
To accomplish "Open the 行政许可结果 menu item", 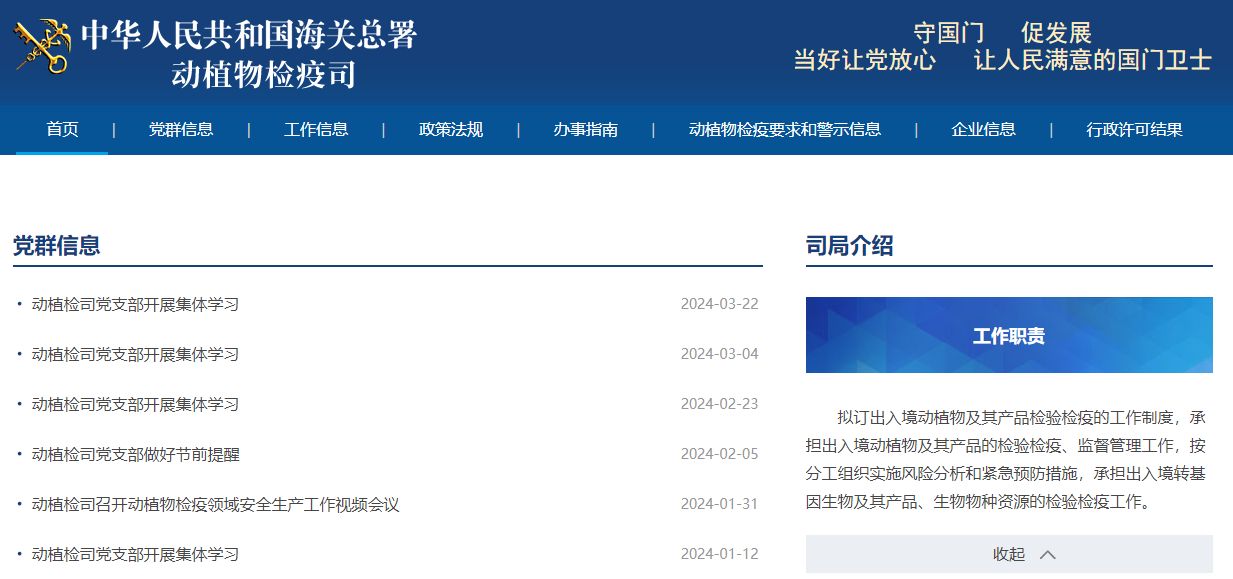I will click(x=1135, y=129).
